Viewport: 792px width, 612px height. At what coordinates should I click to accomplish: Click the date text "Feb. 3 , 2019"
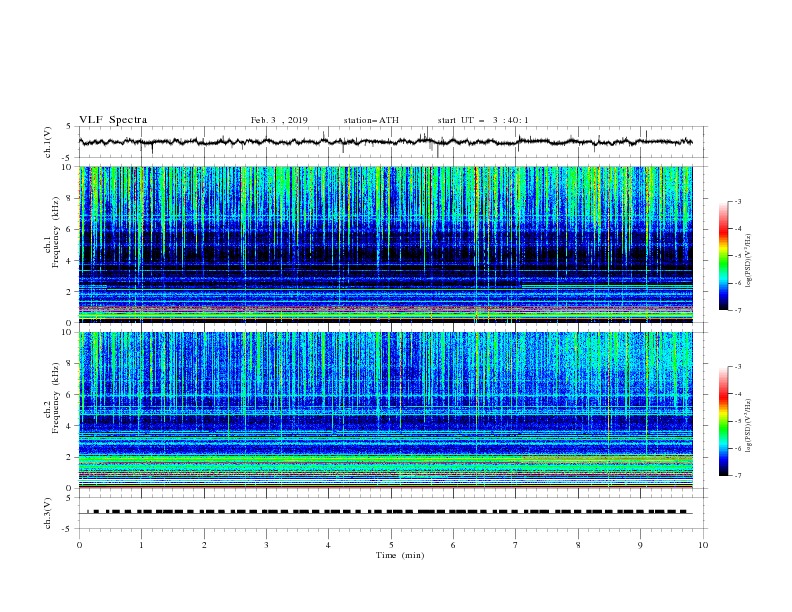[279, 120]
